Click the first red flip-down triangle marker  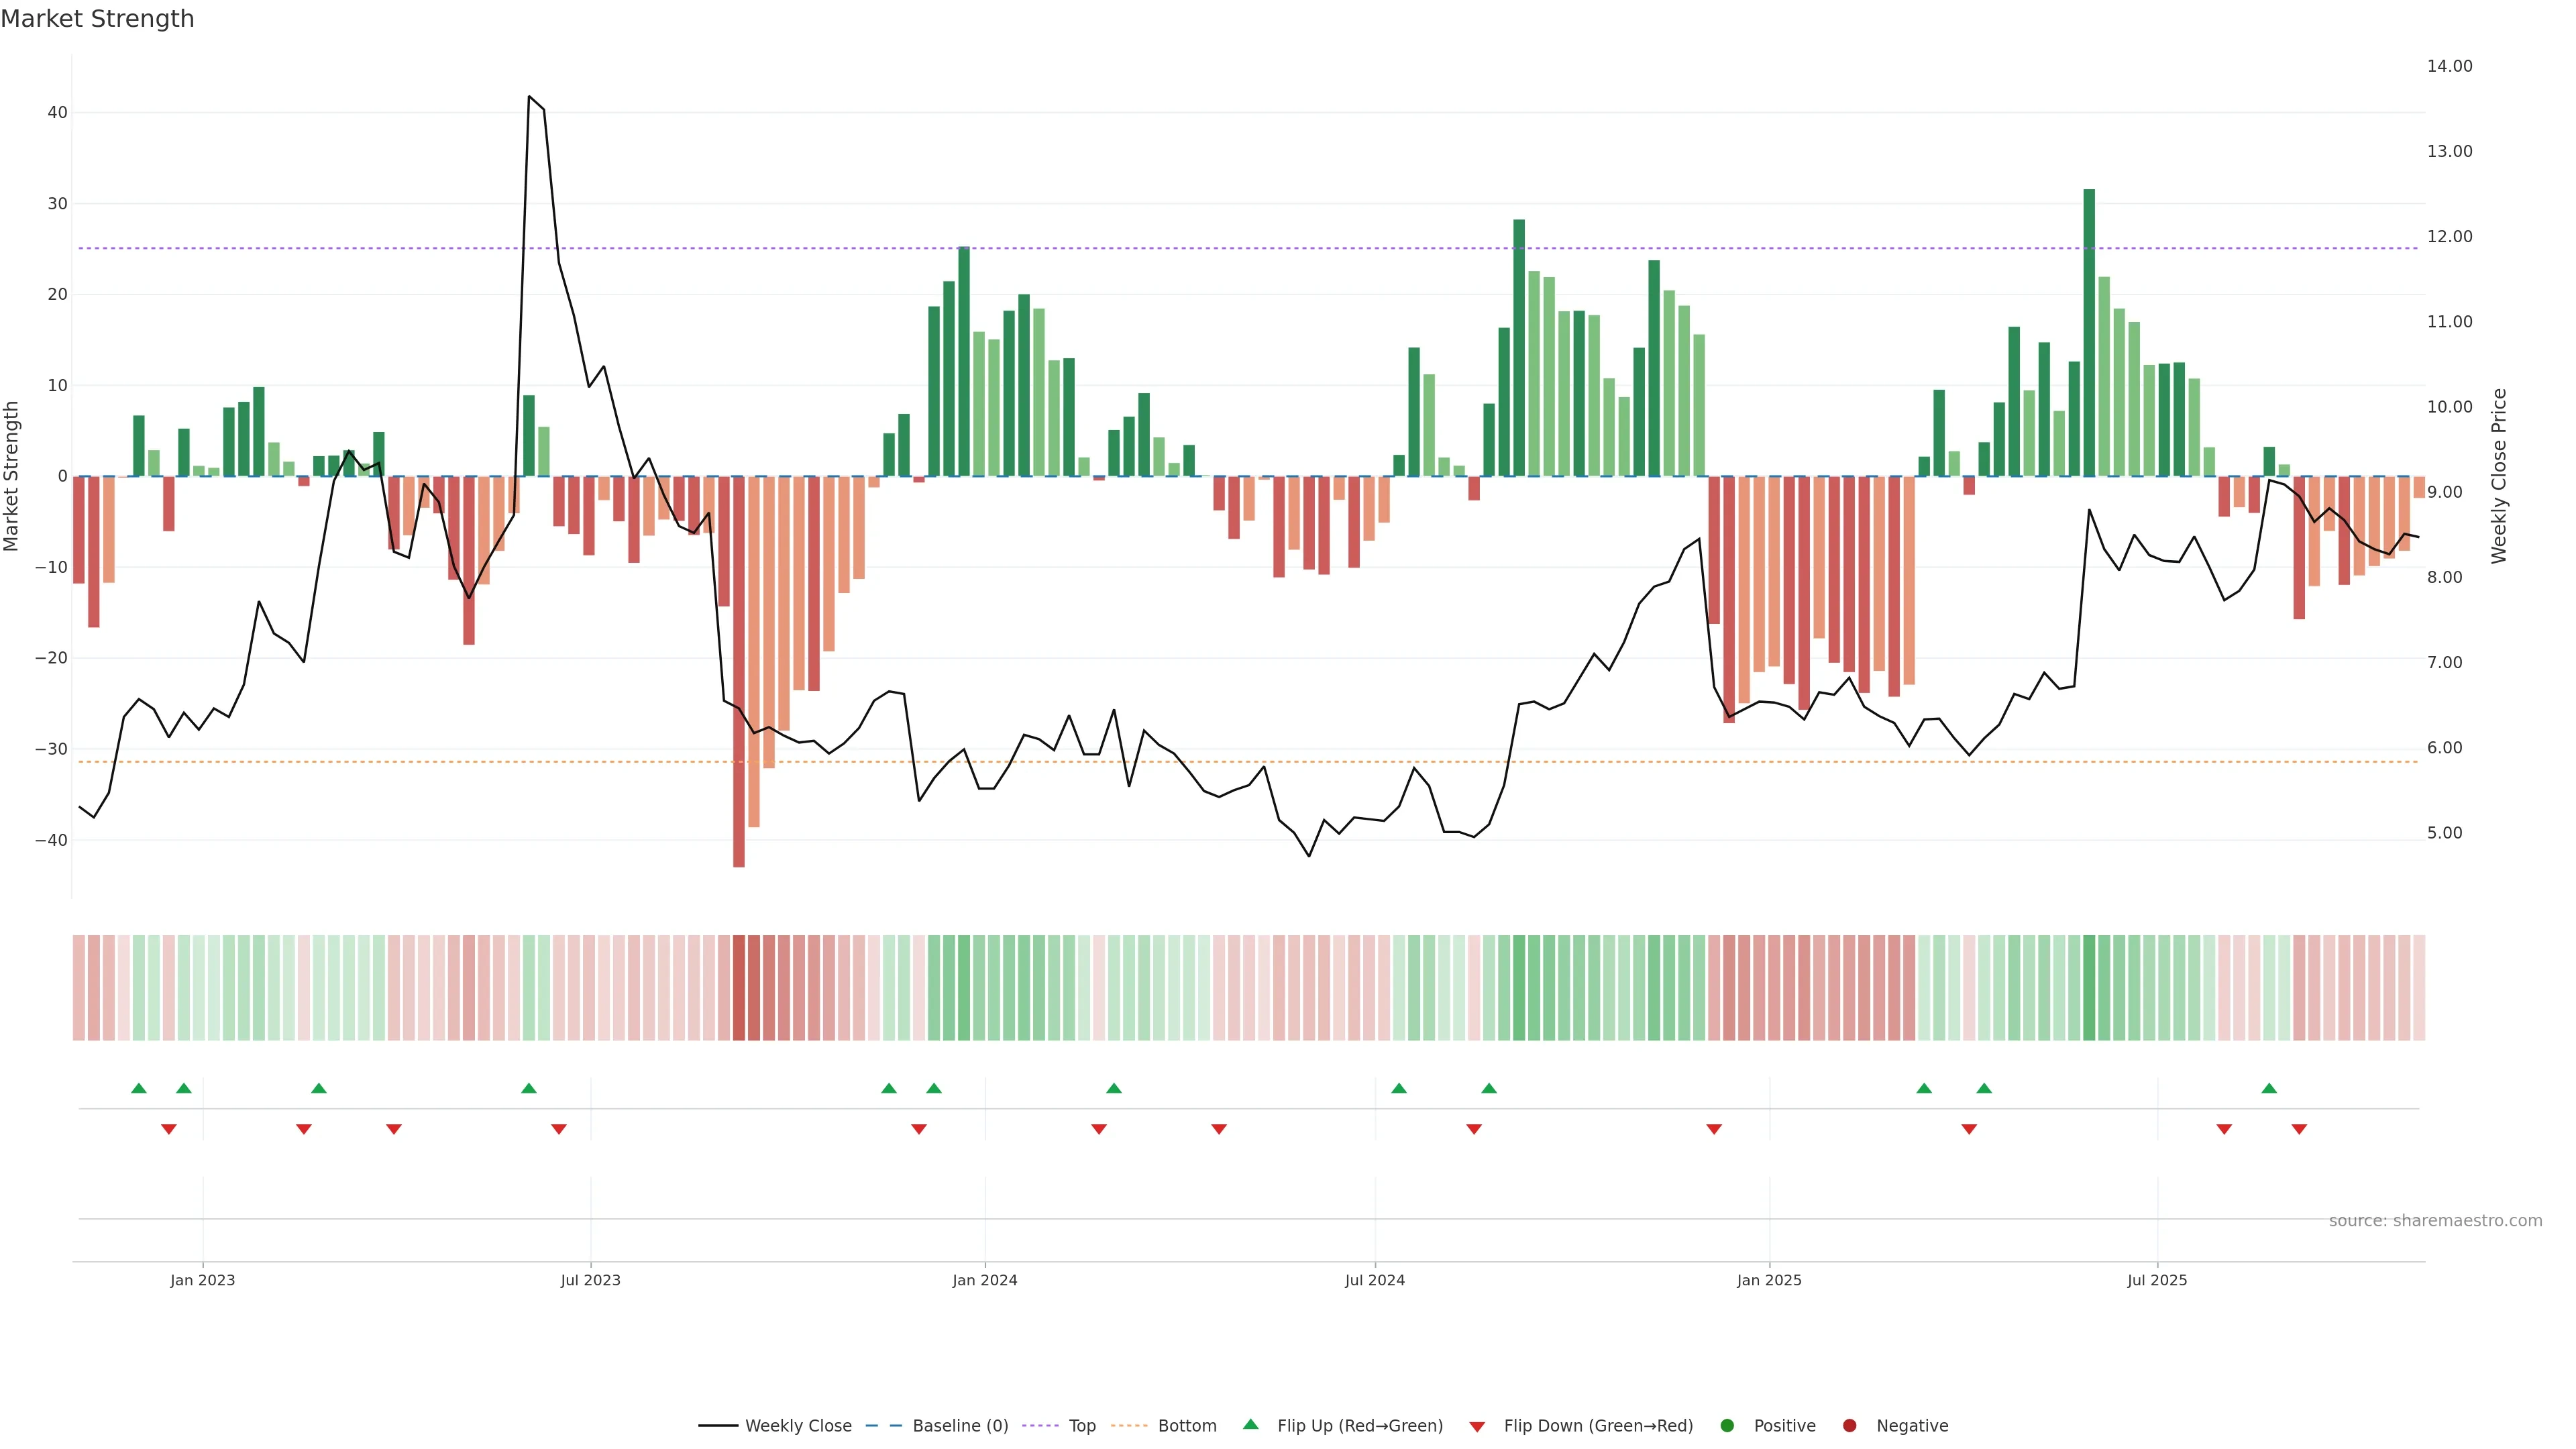[169, 1129]
